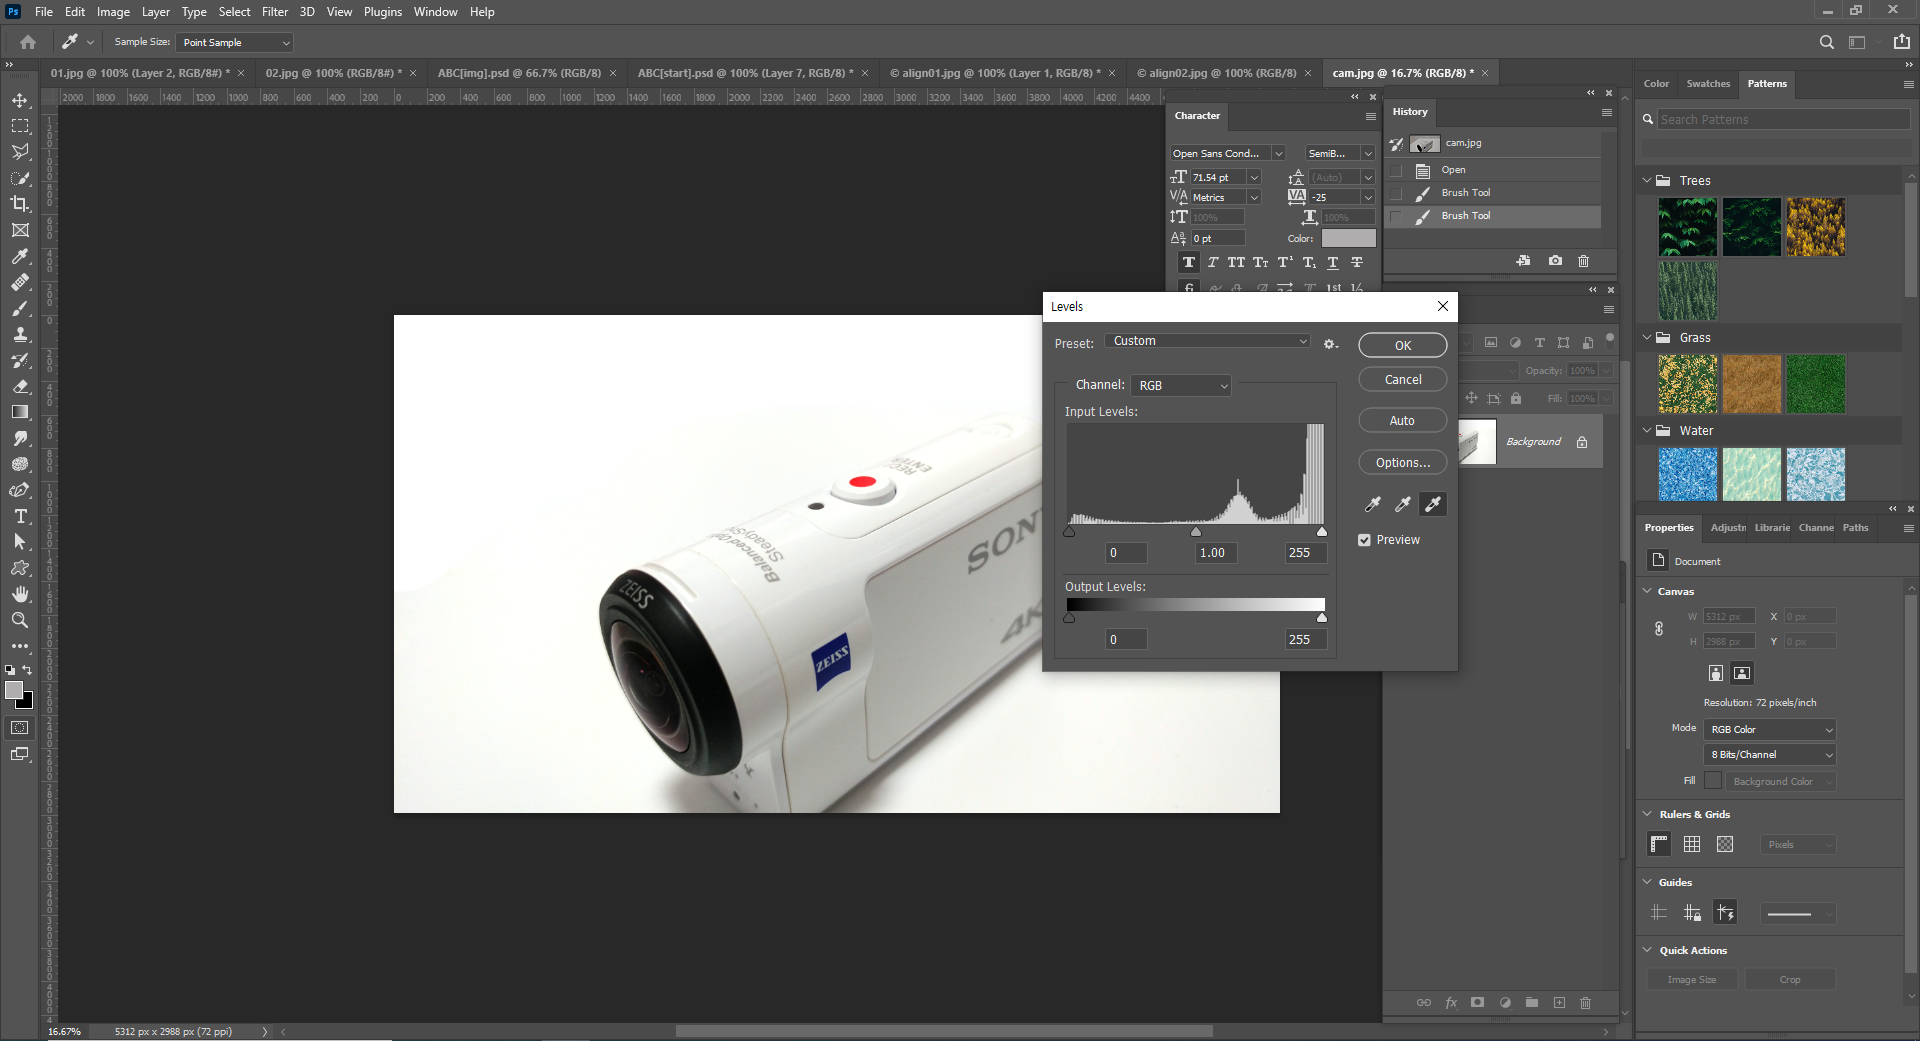The width and height of the screenshot is (1920, 1041).
Task: Open the Plugins menu
Action: [x=383, y=12]
